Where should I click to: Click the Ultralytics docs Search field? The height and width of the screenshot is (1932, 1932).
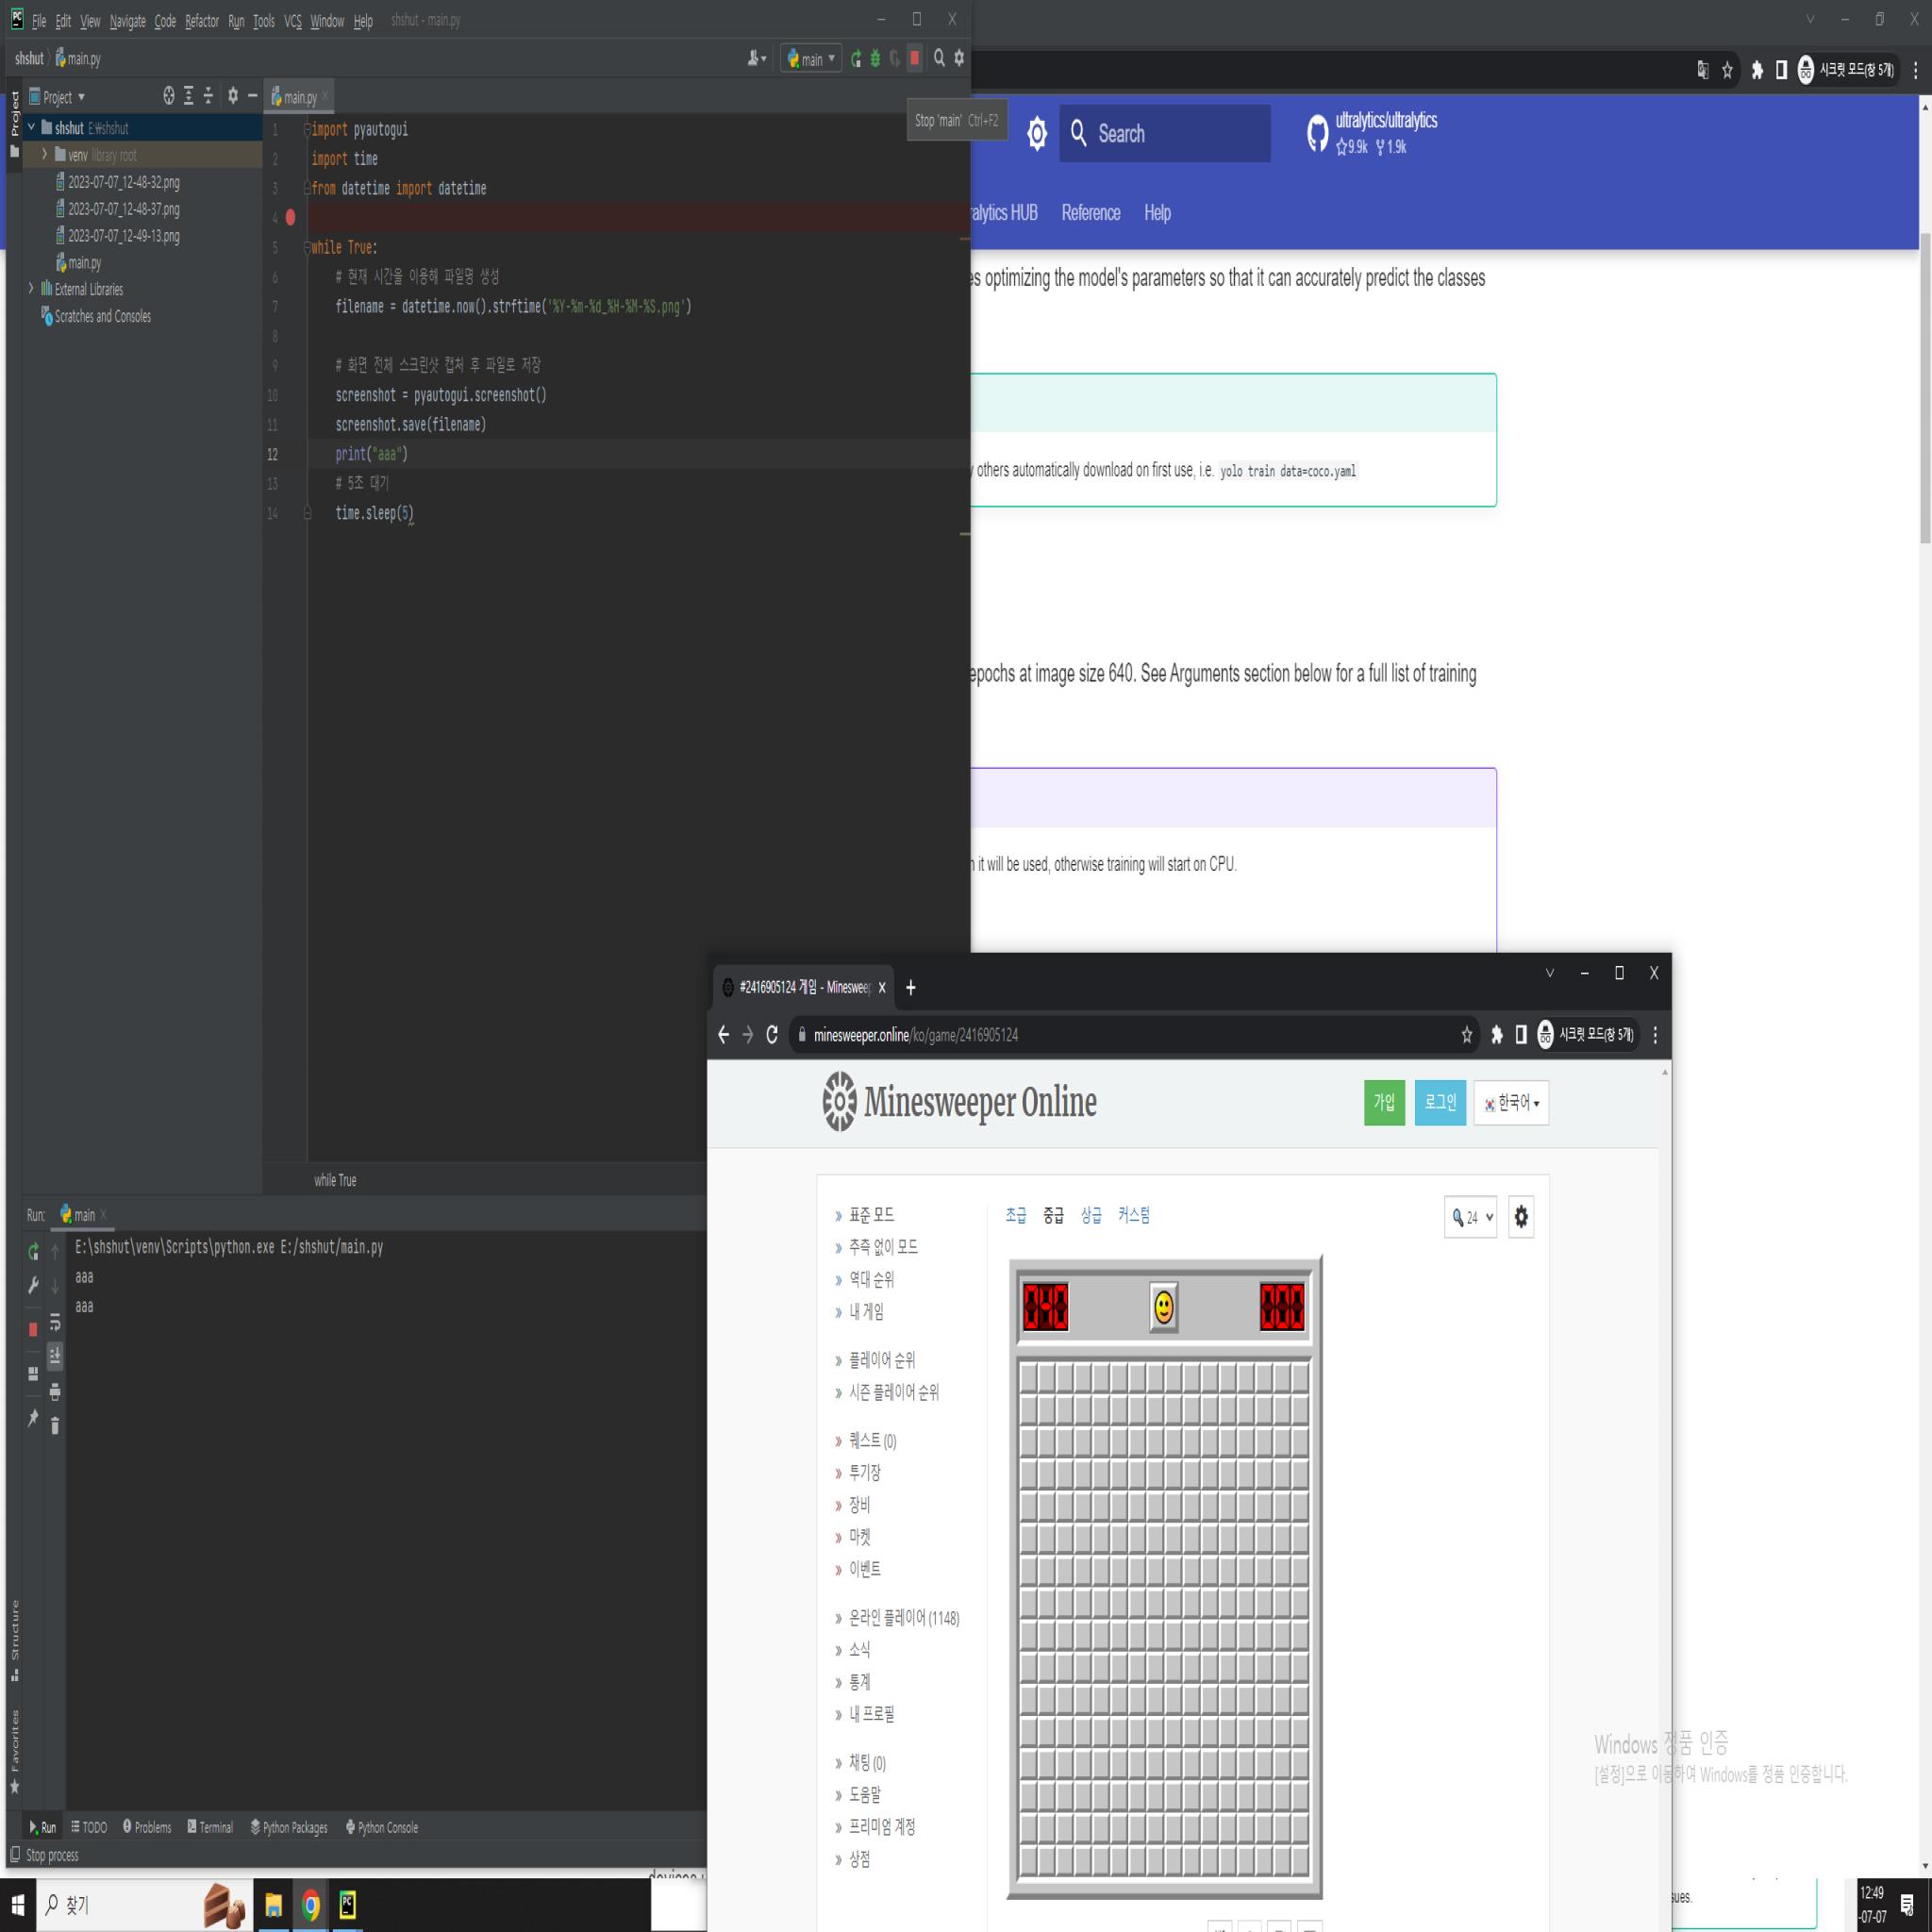1165,133
